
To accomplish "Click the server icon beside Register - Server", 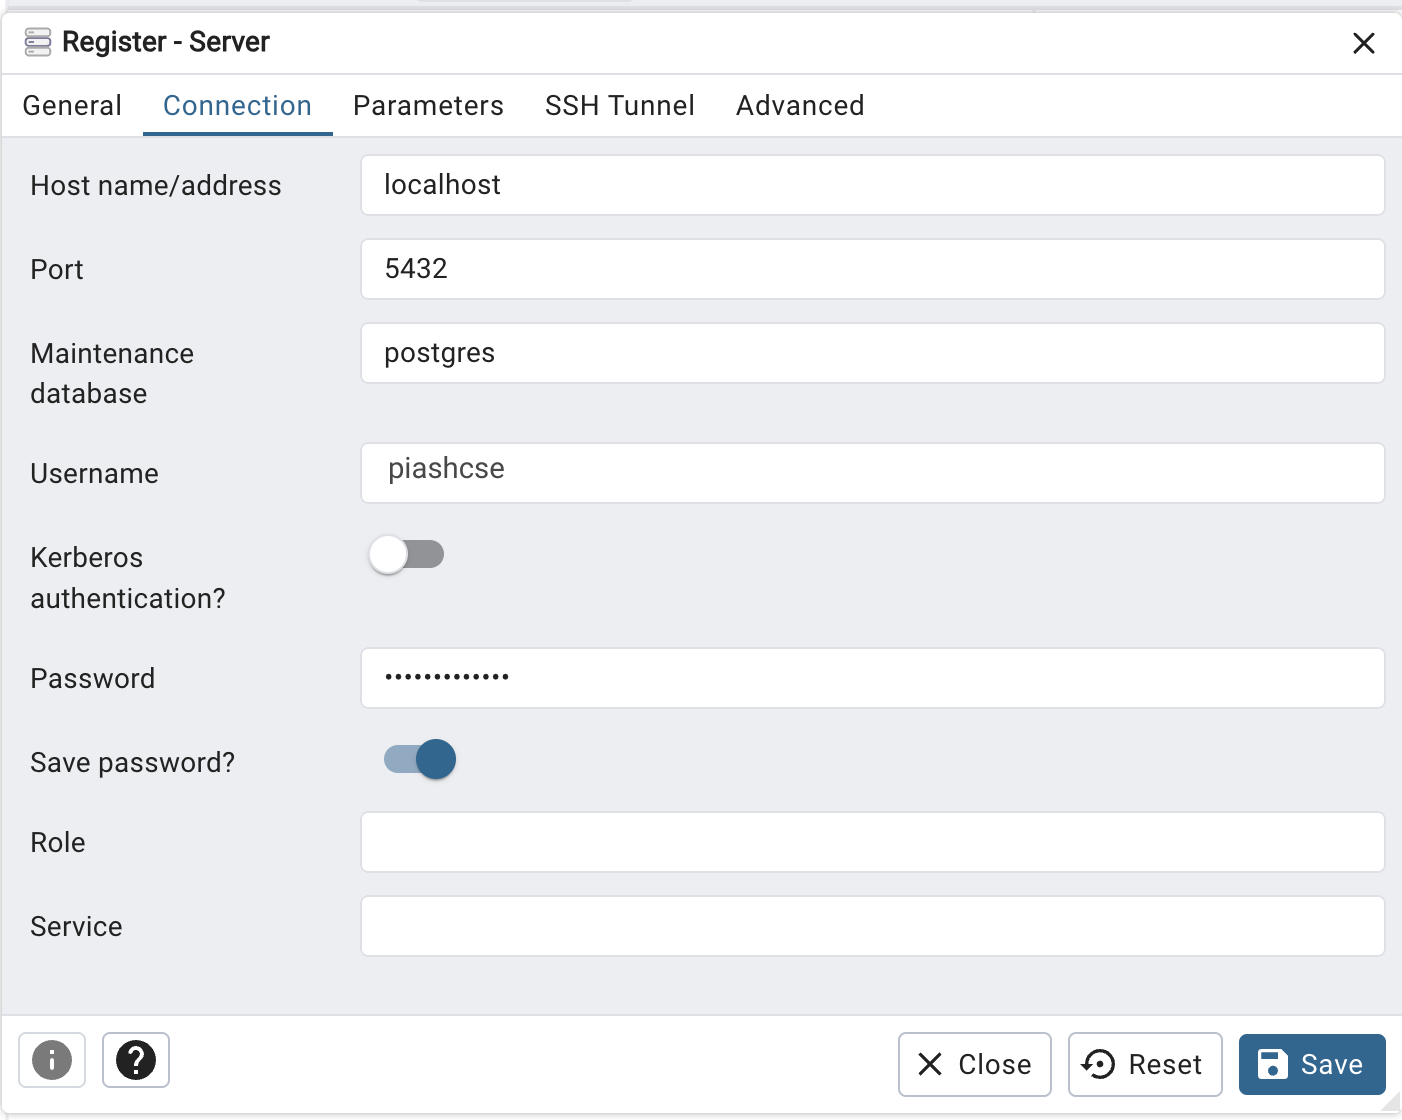I will [x=38, y=42].
